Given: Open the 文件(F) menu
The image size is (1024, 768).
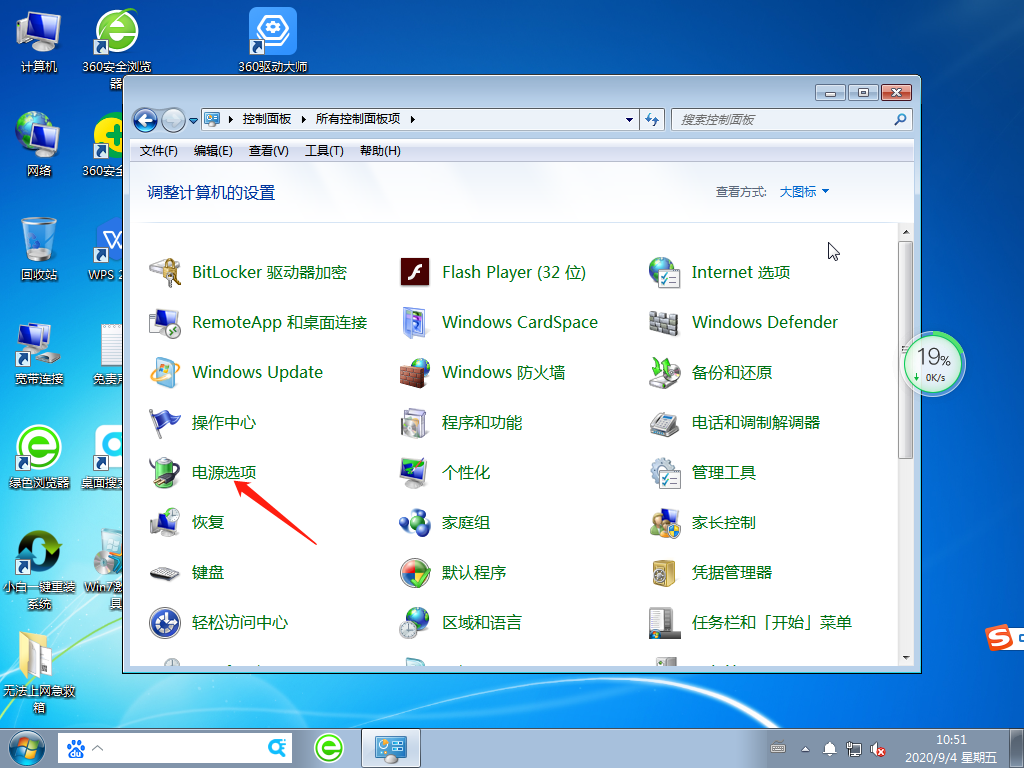Looking at the screenshot, I should click(x=159, y=151).
